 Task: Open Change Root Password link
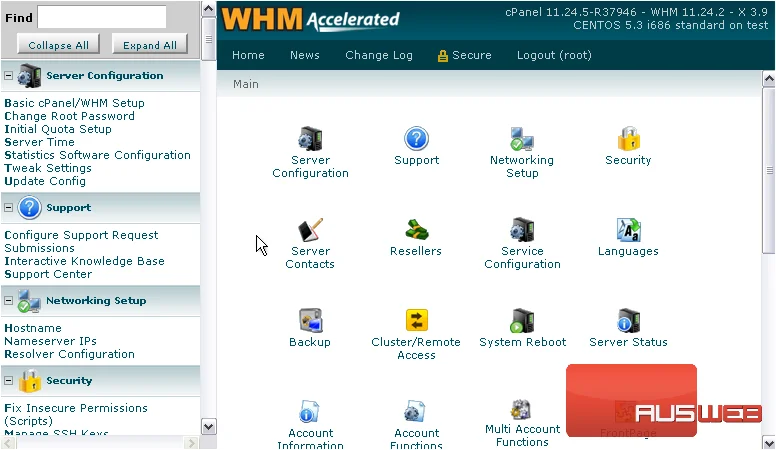(69, 116)
